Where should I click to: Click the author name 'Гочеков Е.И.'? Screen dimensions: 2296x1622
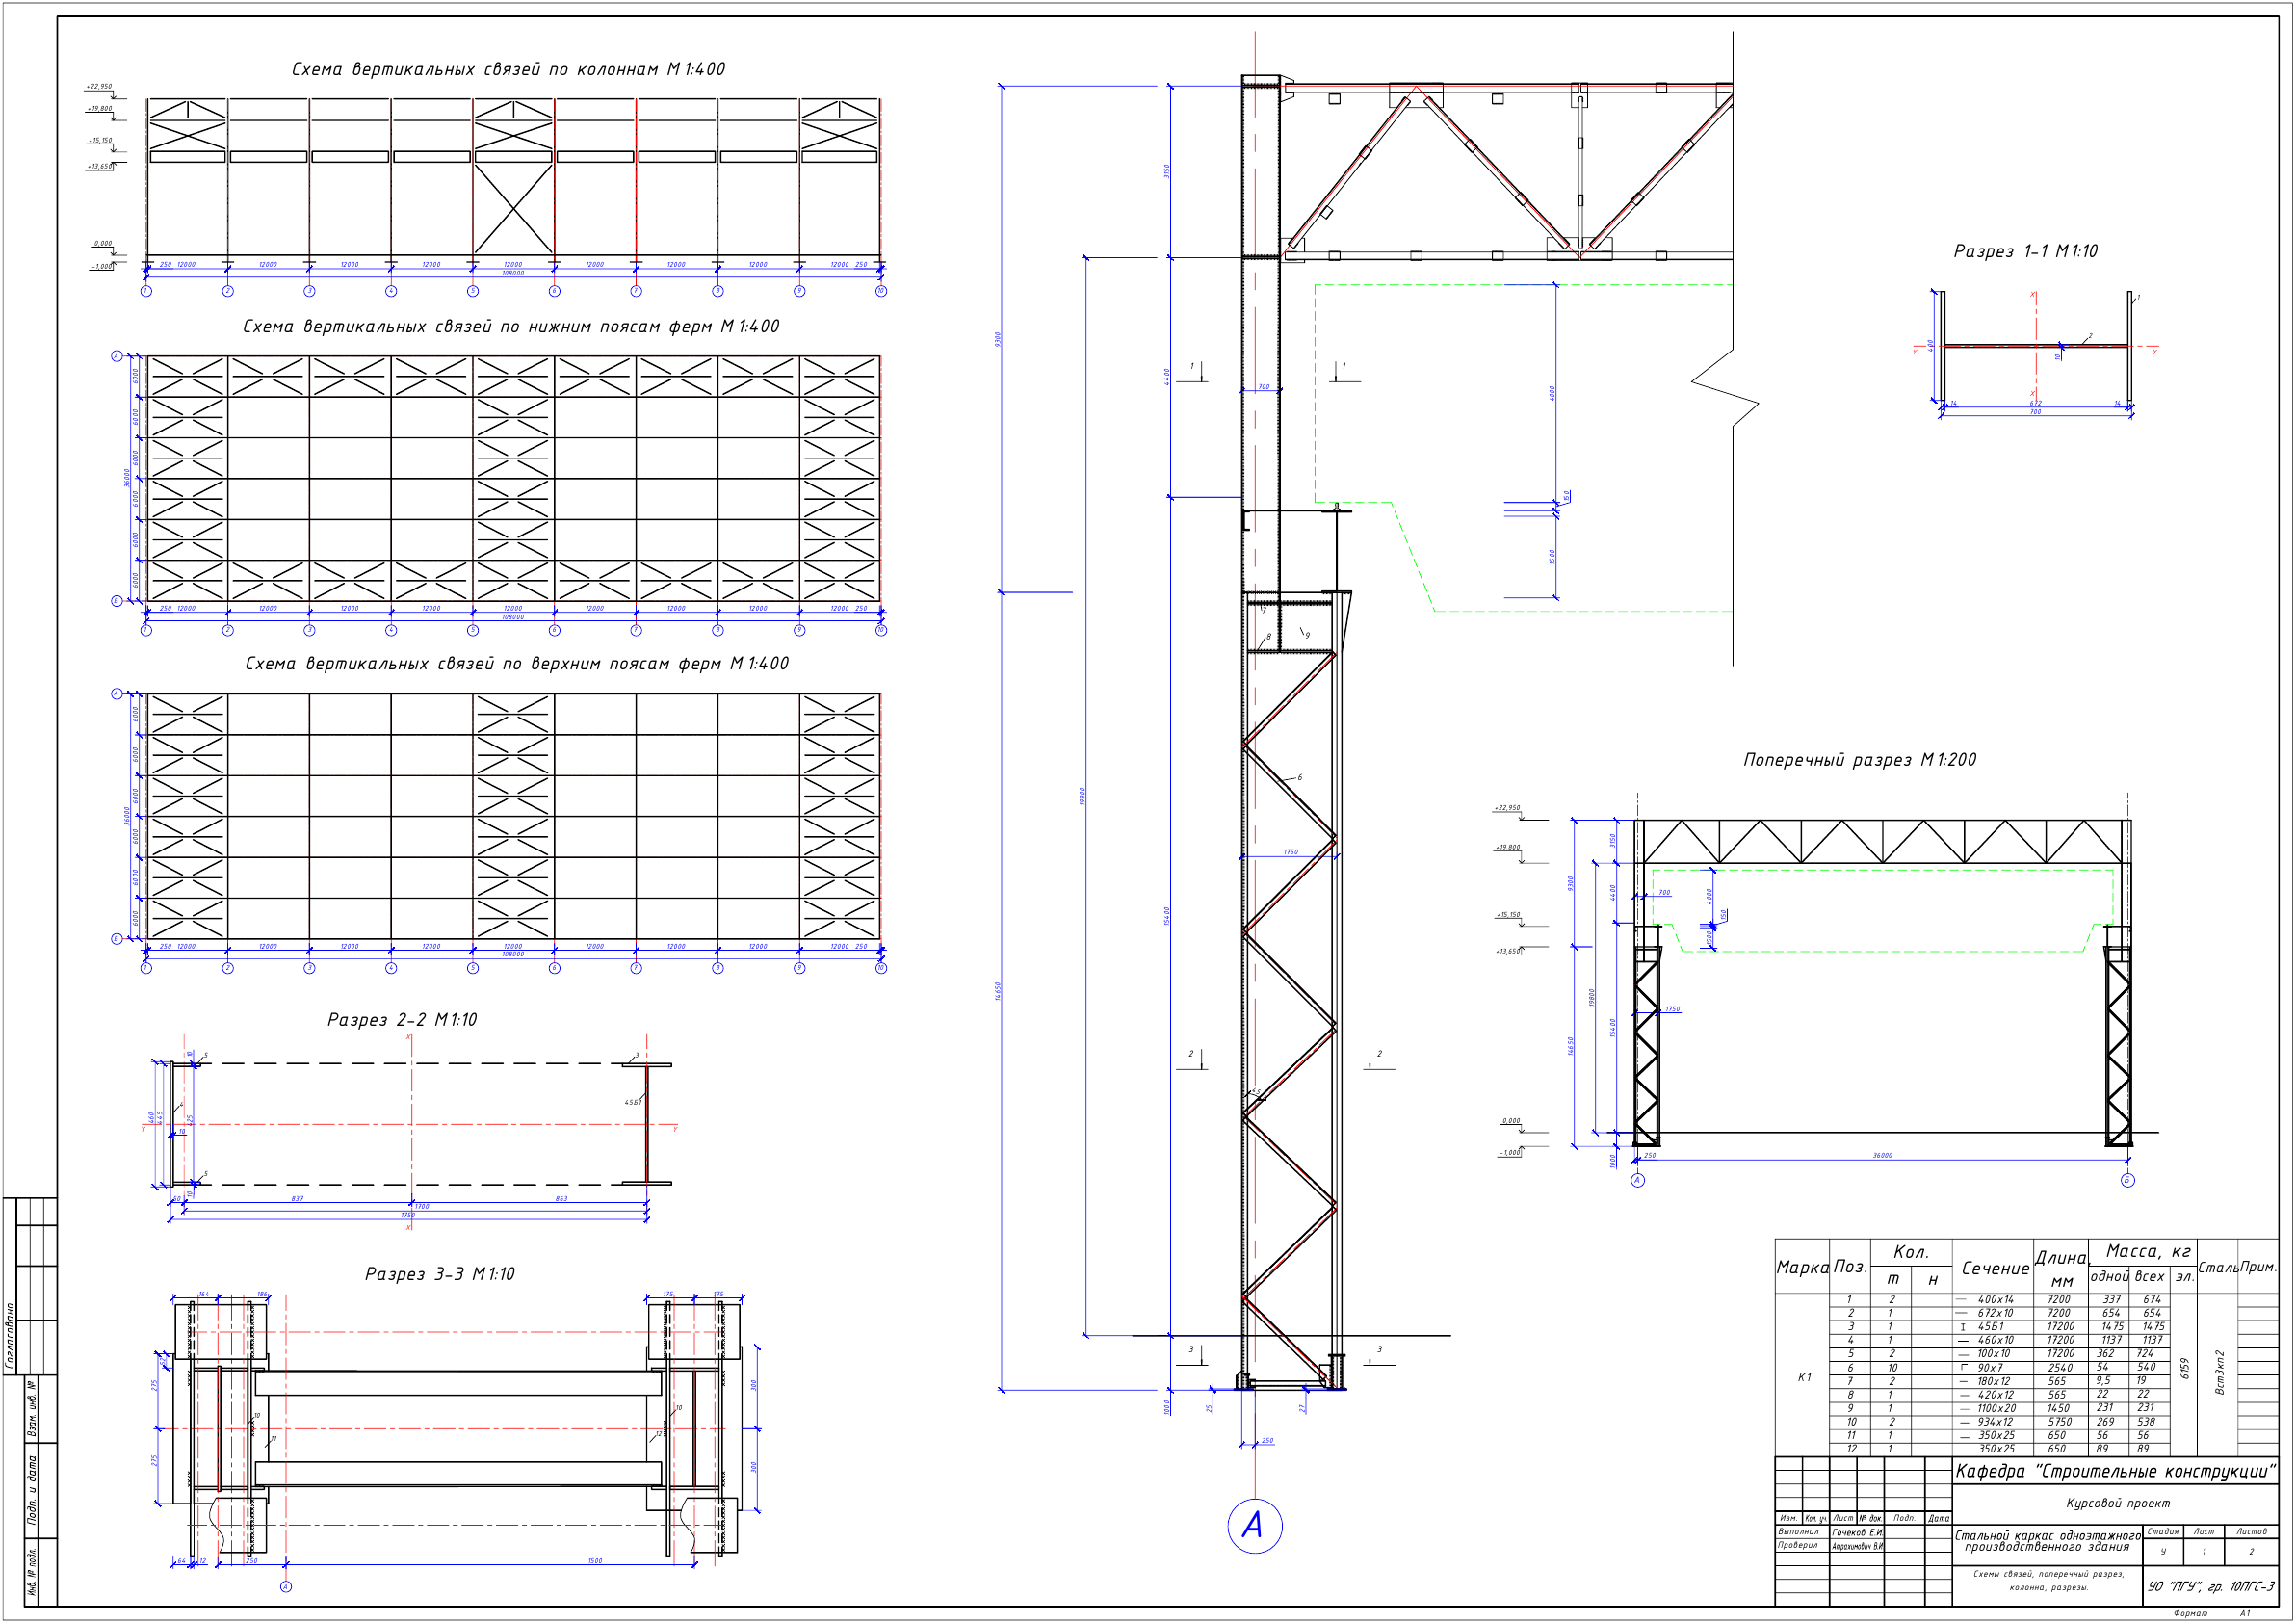coord(1858,1533)
